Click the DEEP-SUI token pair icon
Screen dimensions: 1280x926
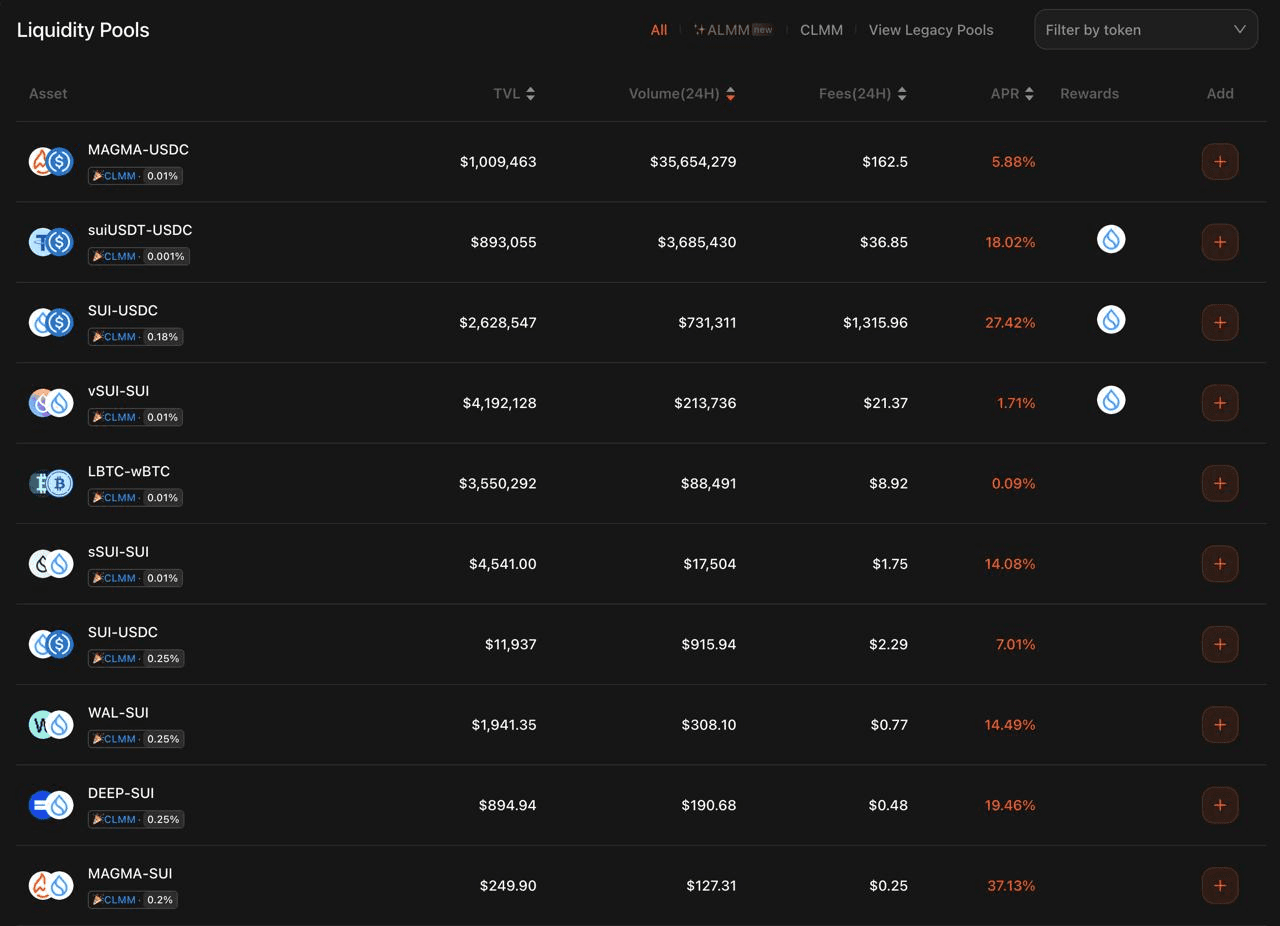[51, 805]
